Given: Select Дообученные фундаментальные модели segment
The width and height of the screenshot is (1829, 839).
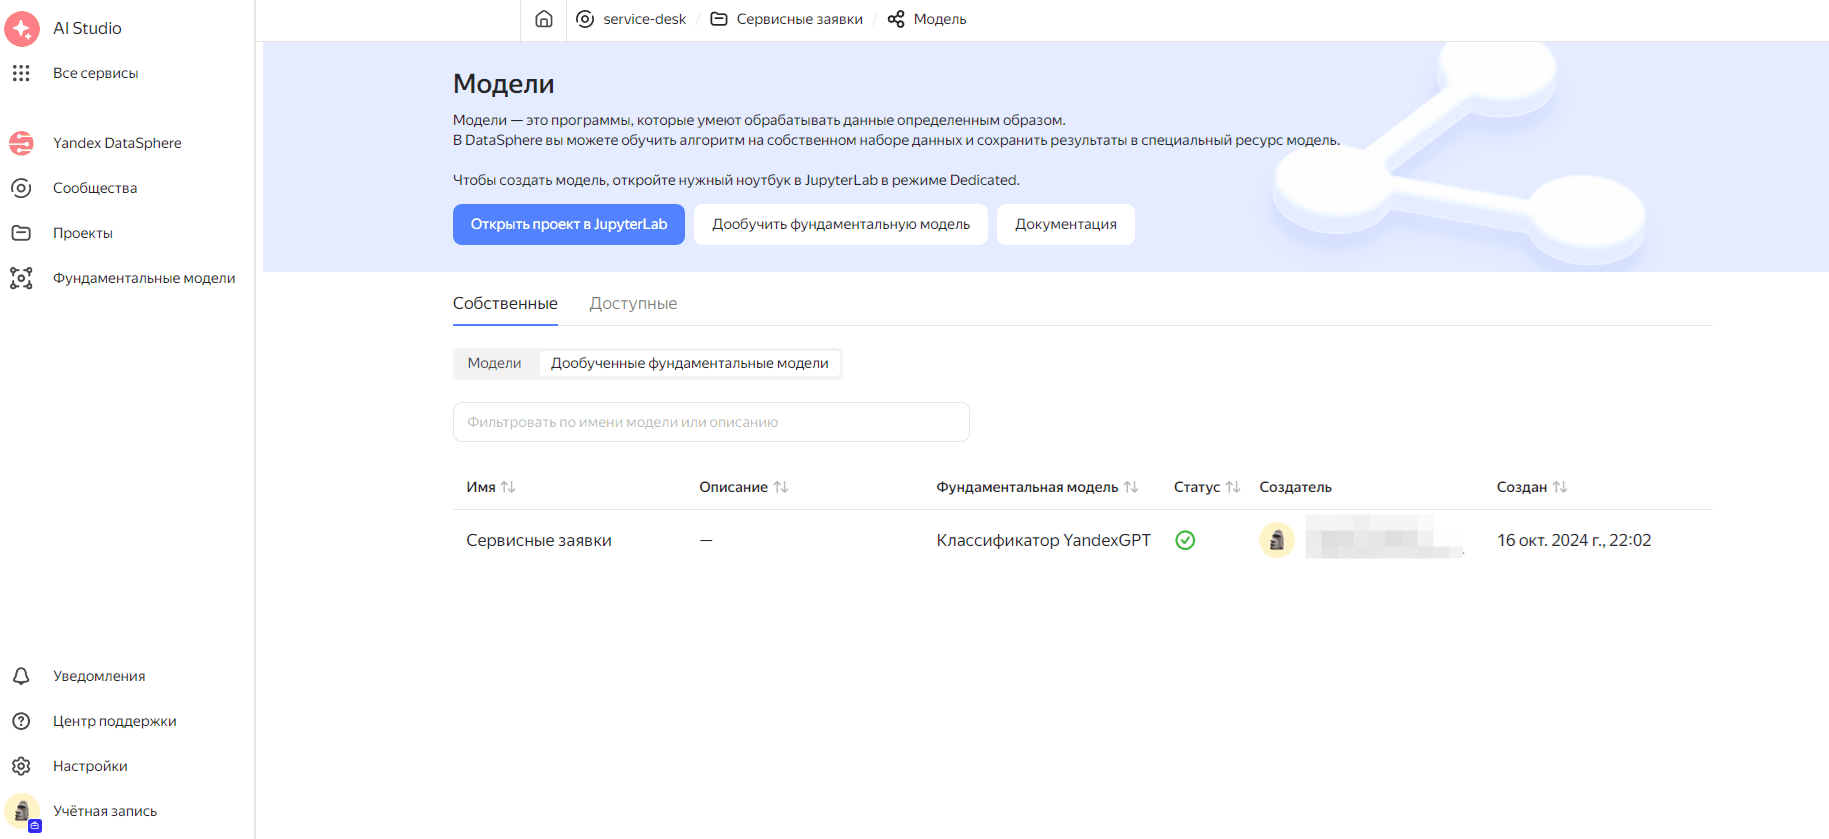Looking at the screenshot, I should pos(690,363).
